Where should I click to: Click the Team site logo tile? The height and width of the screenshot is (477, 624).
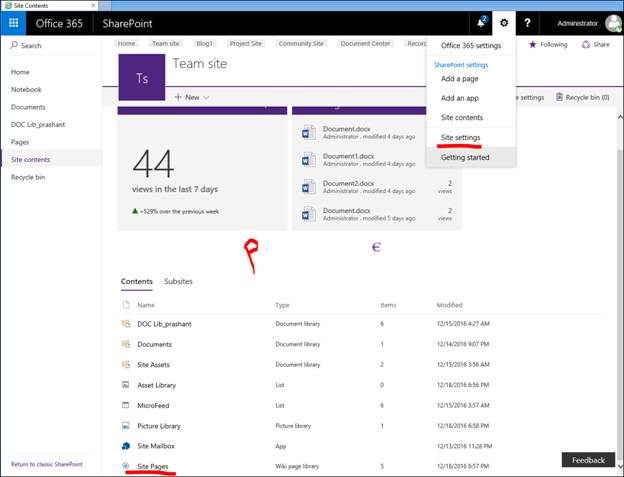tap(140, 76)
